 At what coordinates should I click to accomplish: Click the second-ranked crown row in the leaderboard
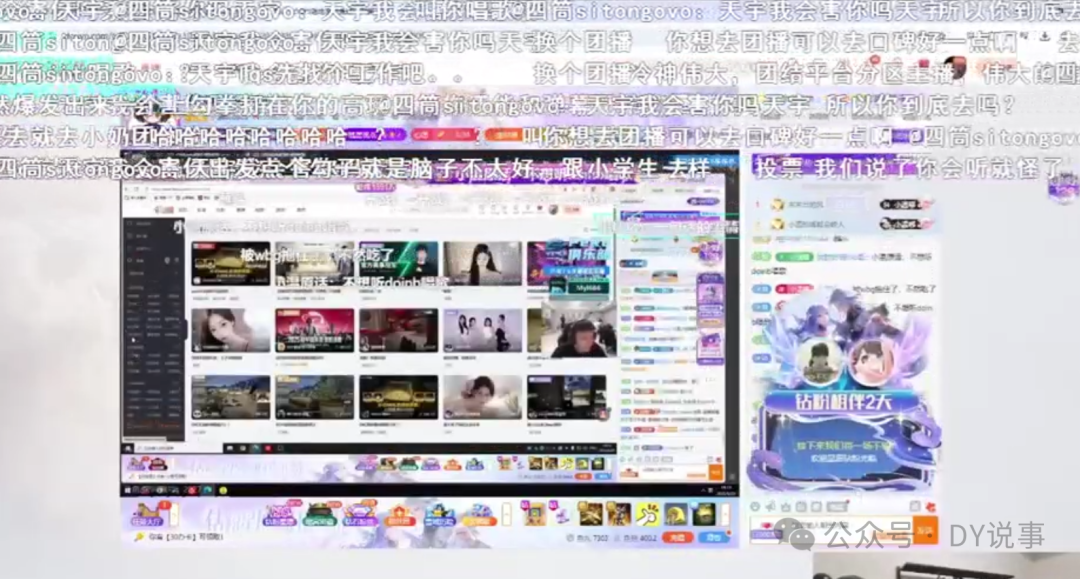click(844, 224)
